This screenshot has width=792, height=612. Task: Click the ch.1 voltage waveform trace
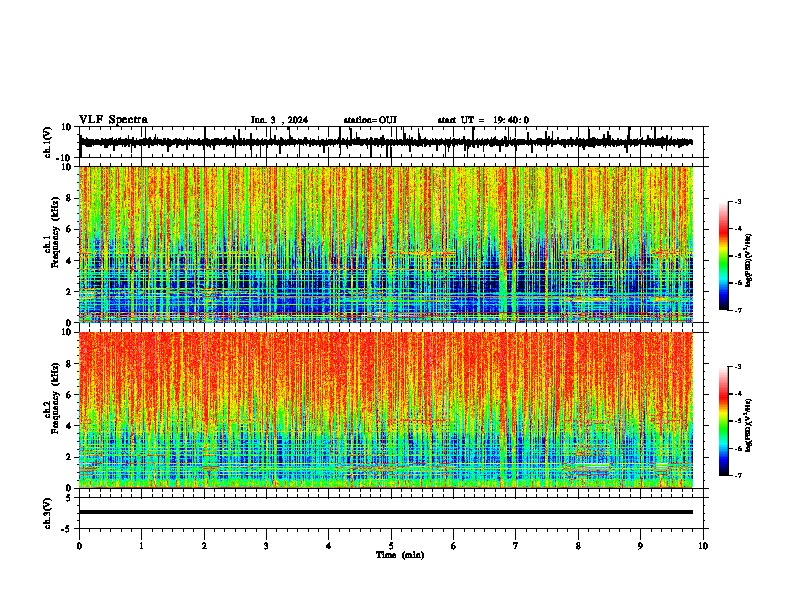tap(386, 143)
